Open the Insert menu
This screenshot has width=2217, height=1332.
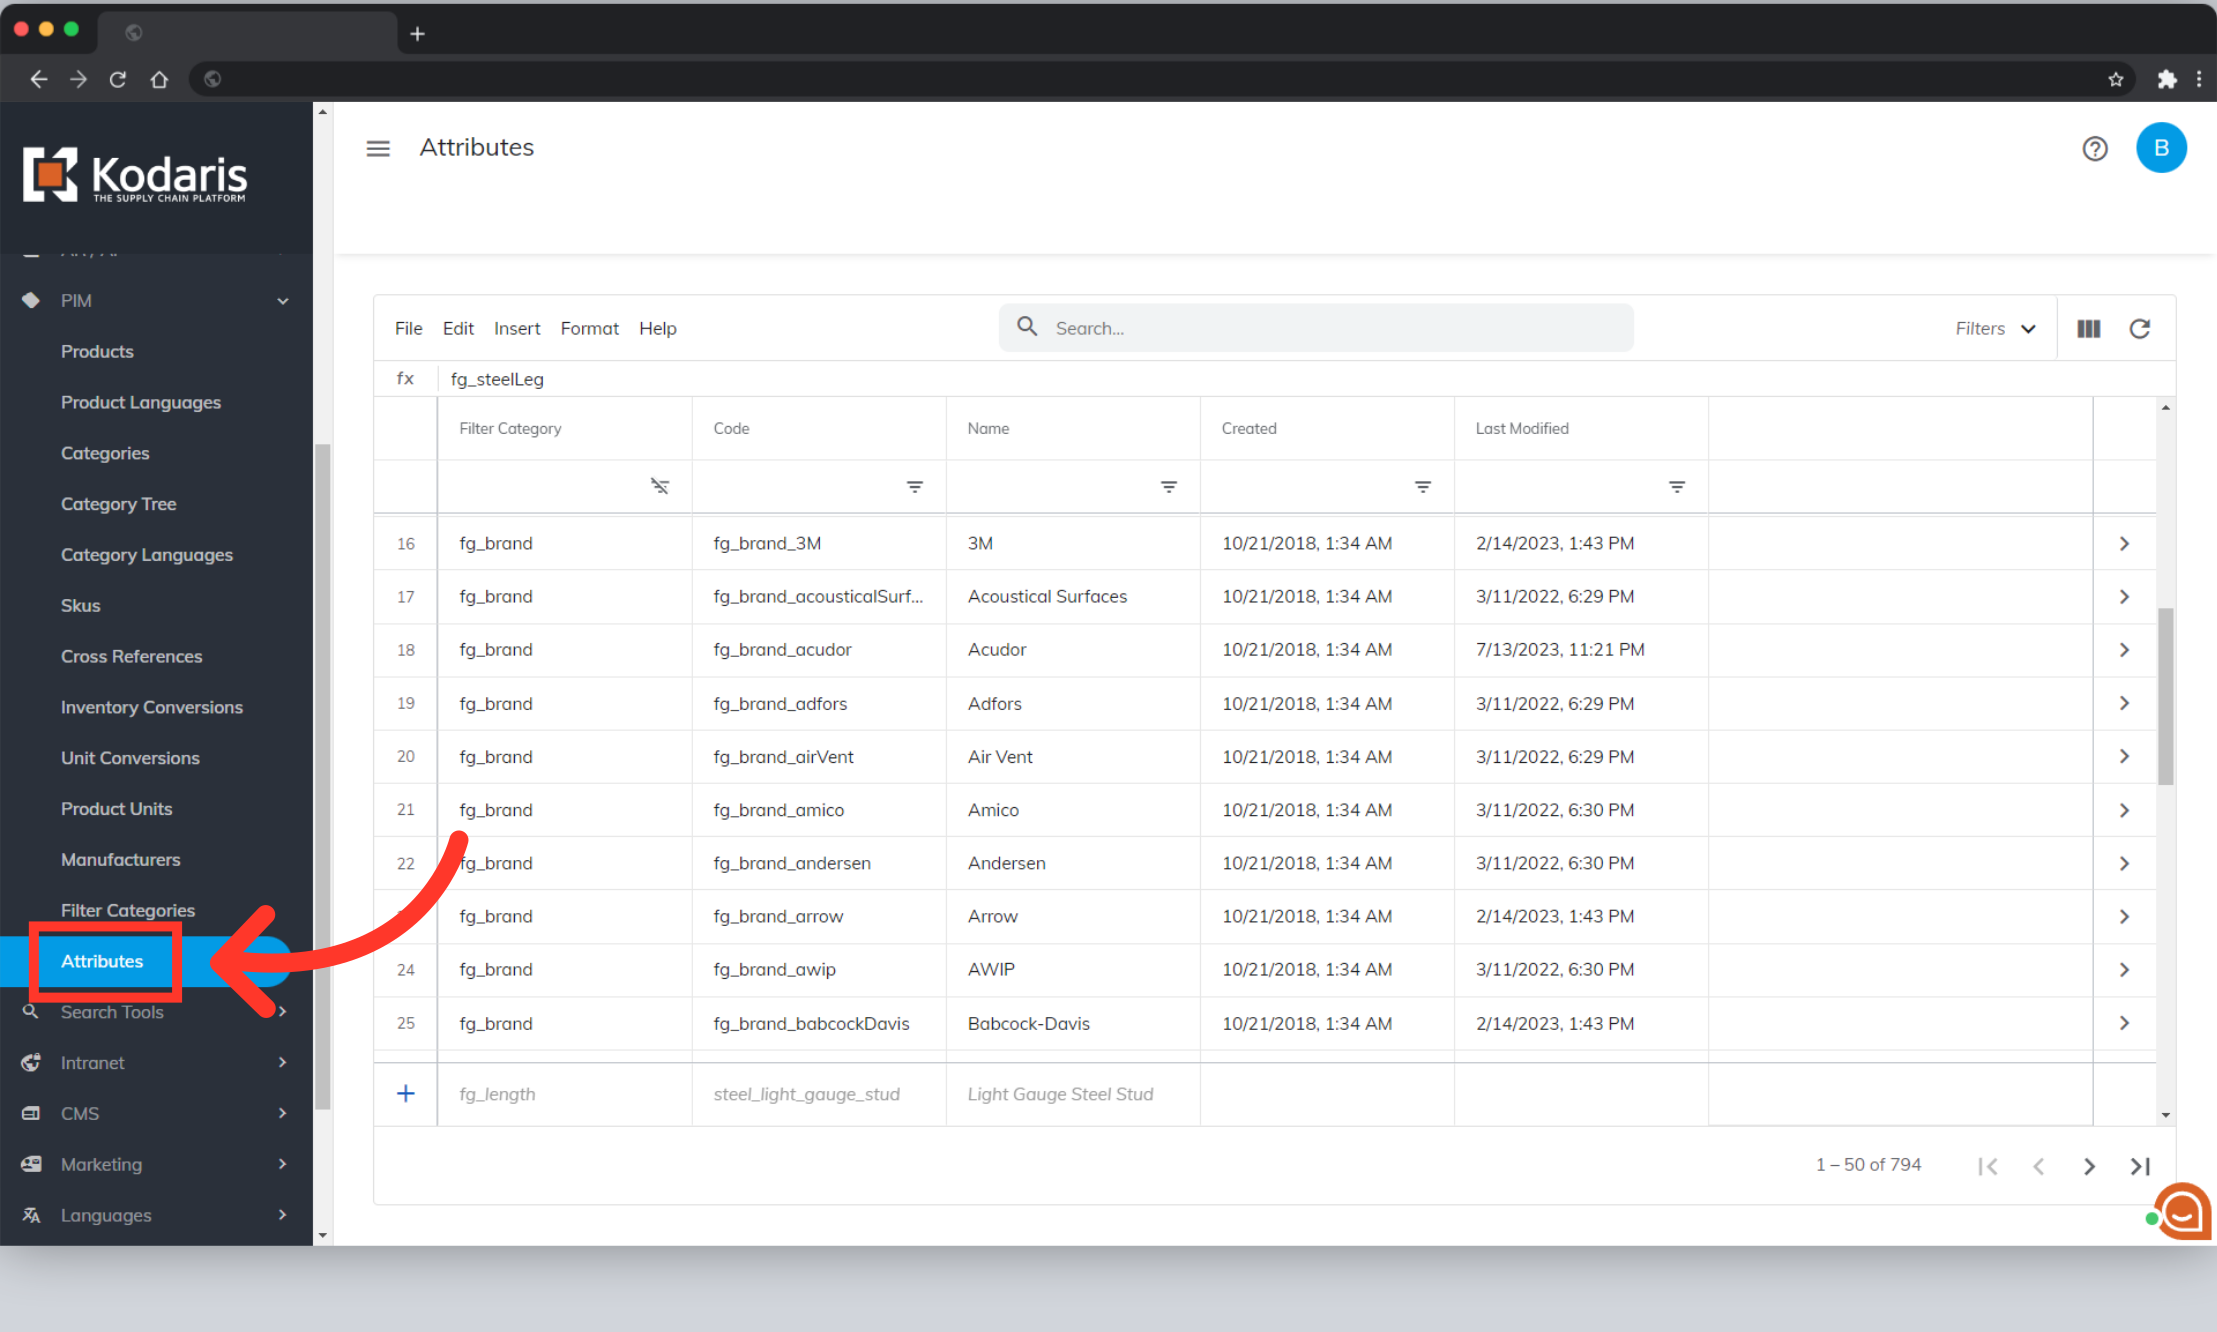[516, 329]
